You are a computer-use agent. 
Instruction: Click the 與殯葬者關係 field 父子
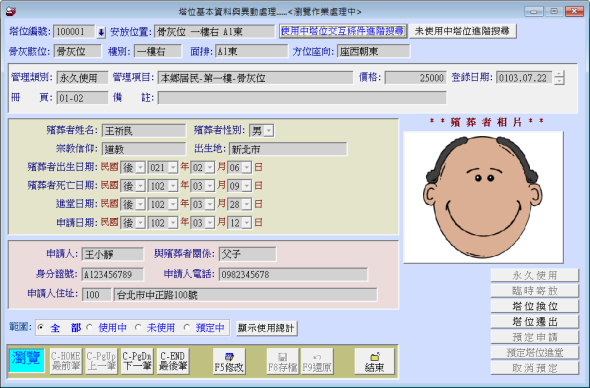(248, 254)
